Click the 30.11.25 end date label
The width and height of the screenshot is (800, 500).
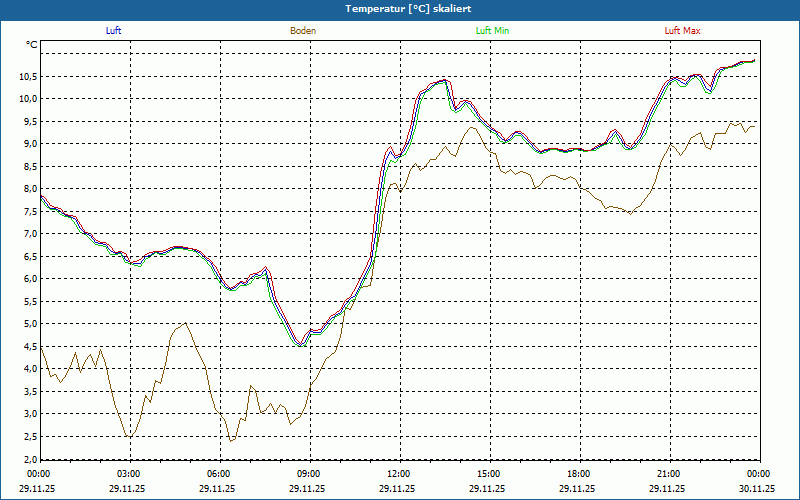coord(757,489)
